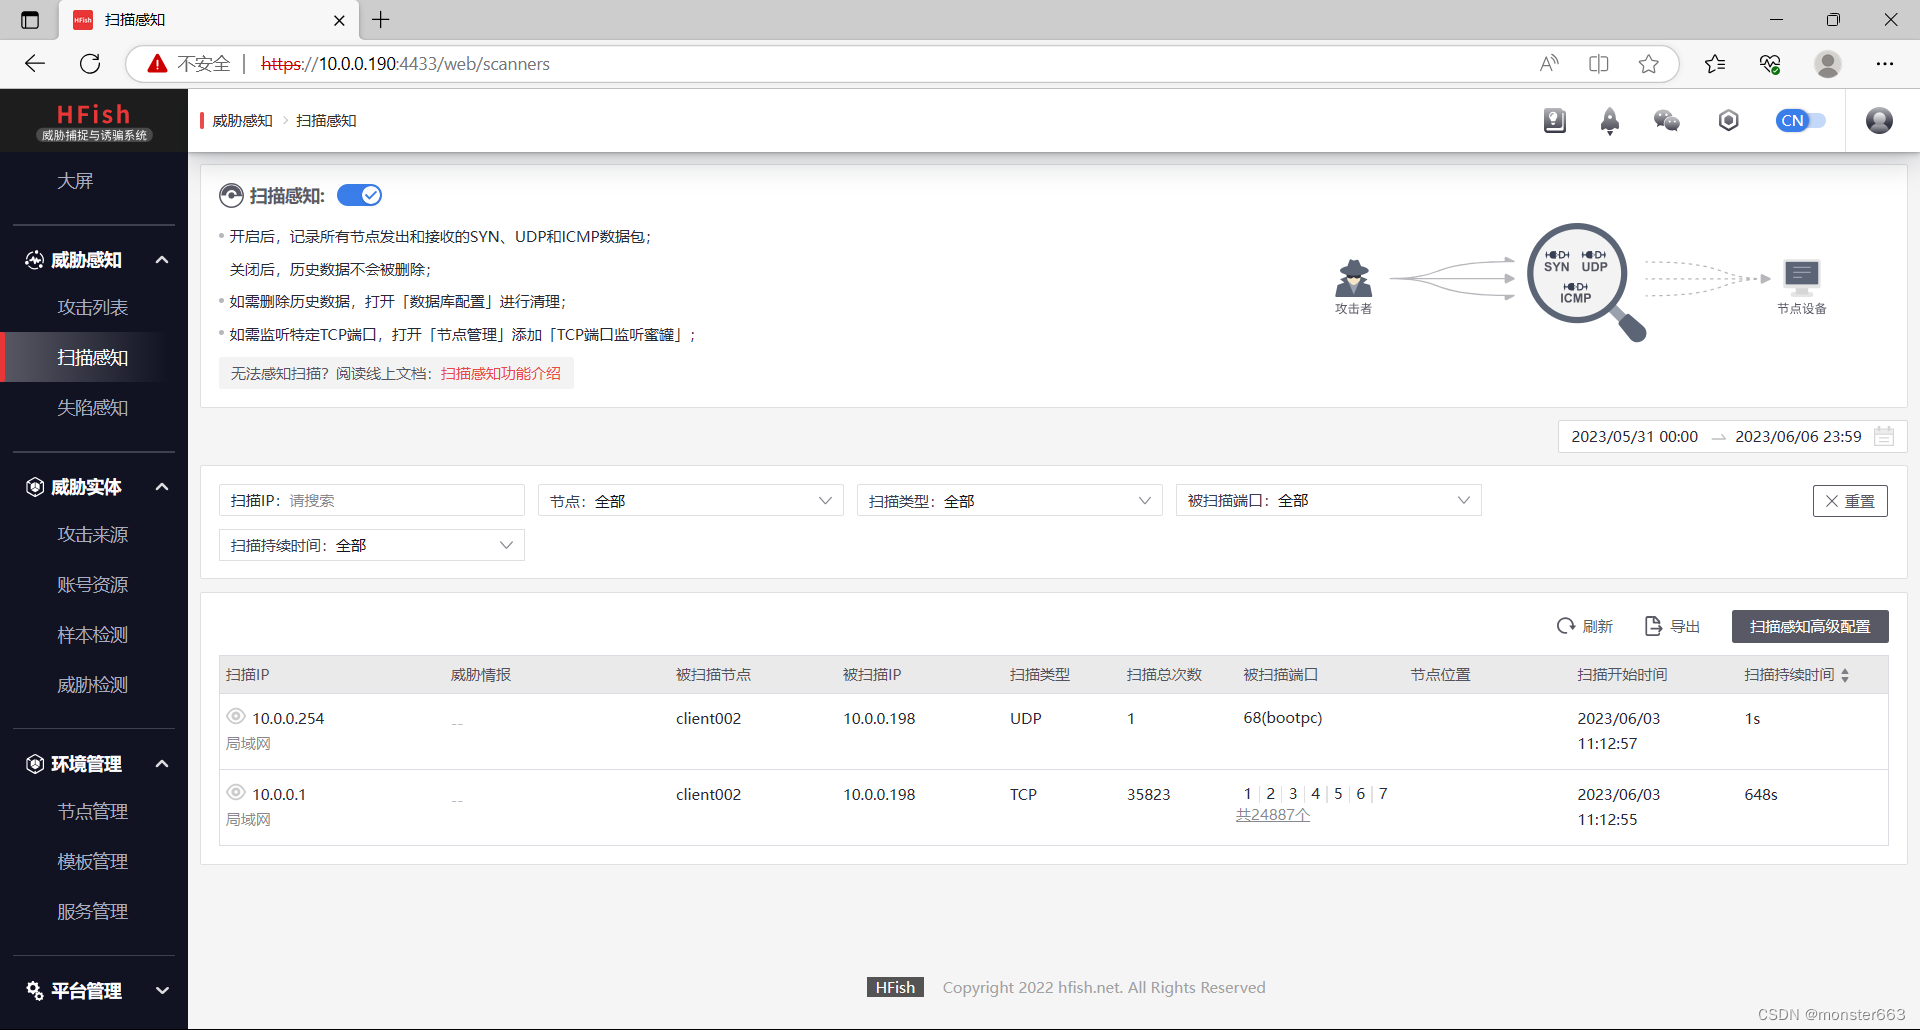The width and height of the screenshot is (1920, 1030).
Task: Open the 扫描持续时间 dropdown filter
Action: pyautogui.click(x=372, y=545)
